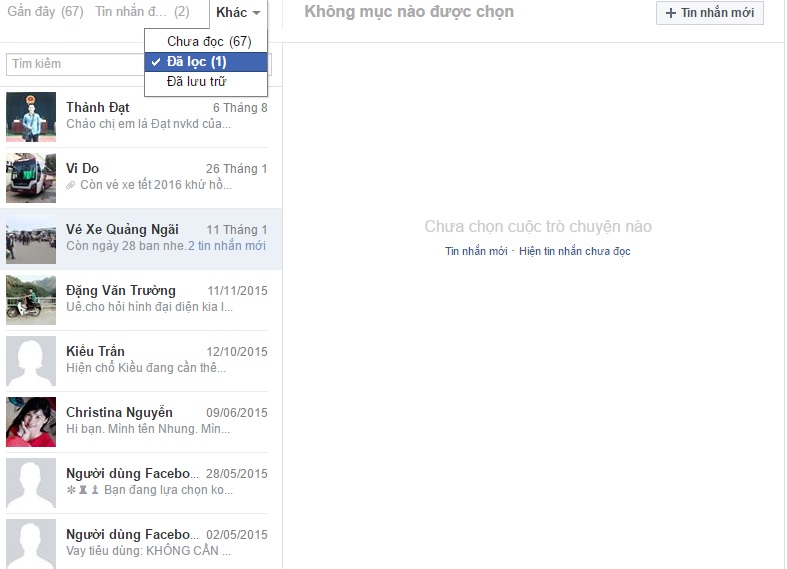Click the 2 tin nhắn mới indicator

(x=227, y=246)
